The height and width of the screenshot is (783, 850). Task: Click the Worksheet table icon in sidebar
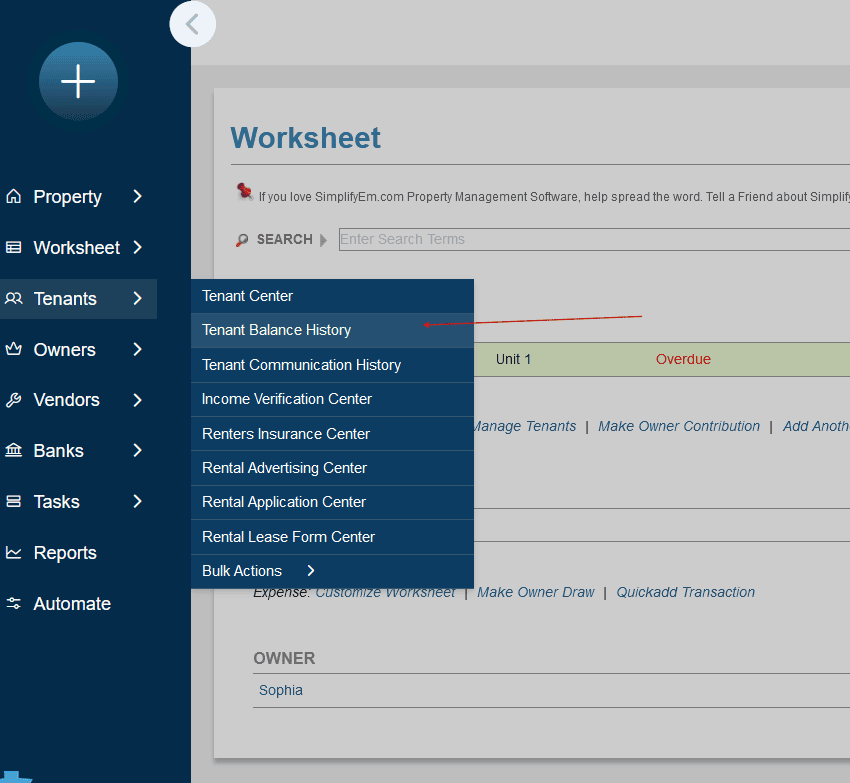click(x=14, y=247)
